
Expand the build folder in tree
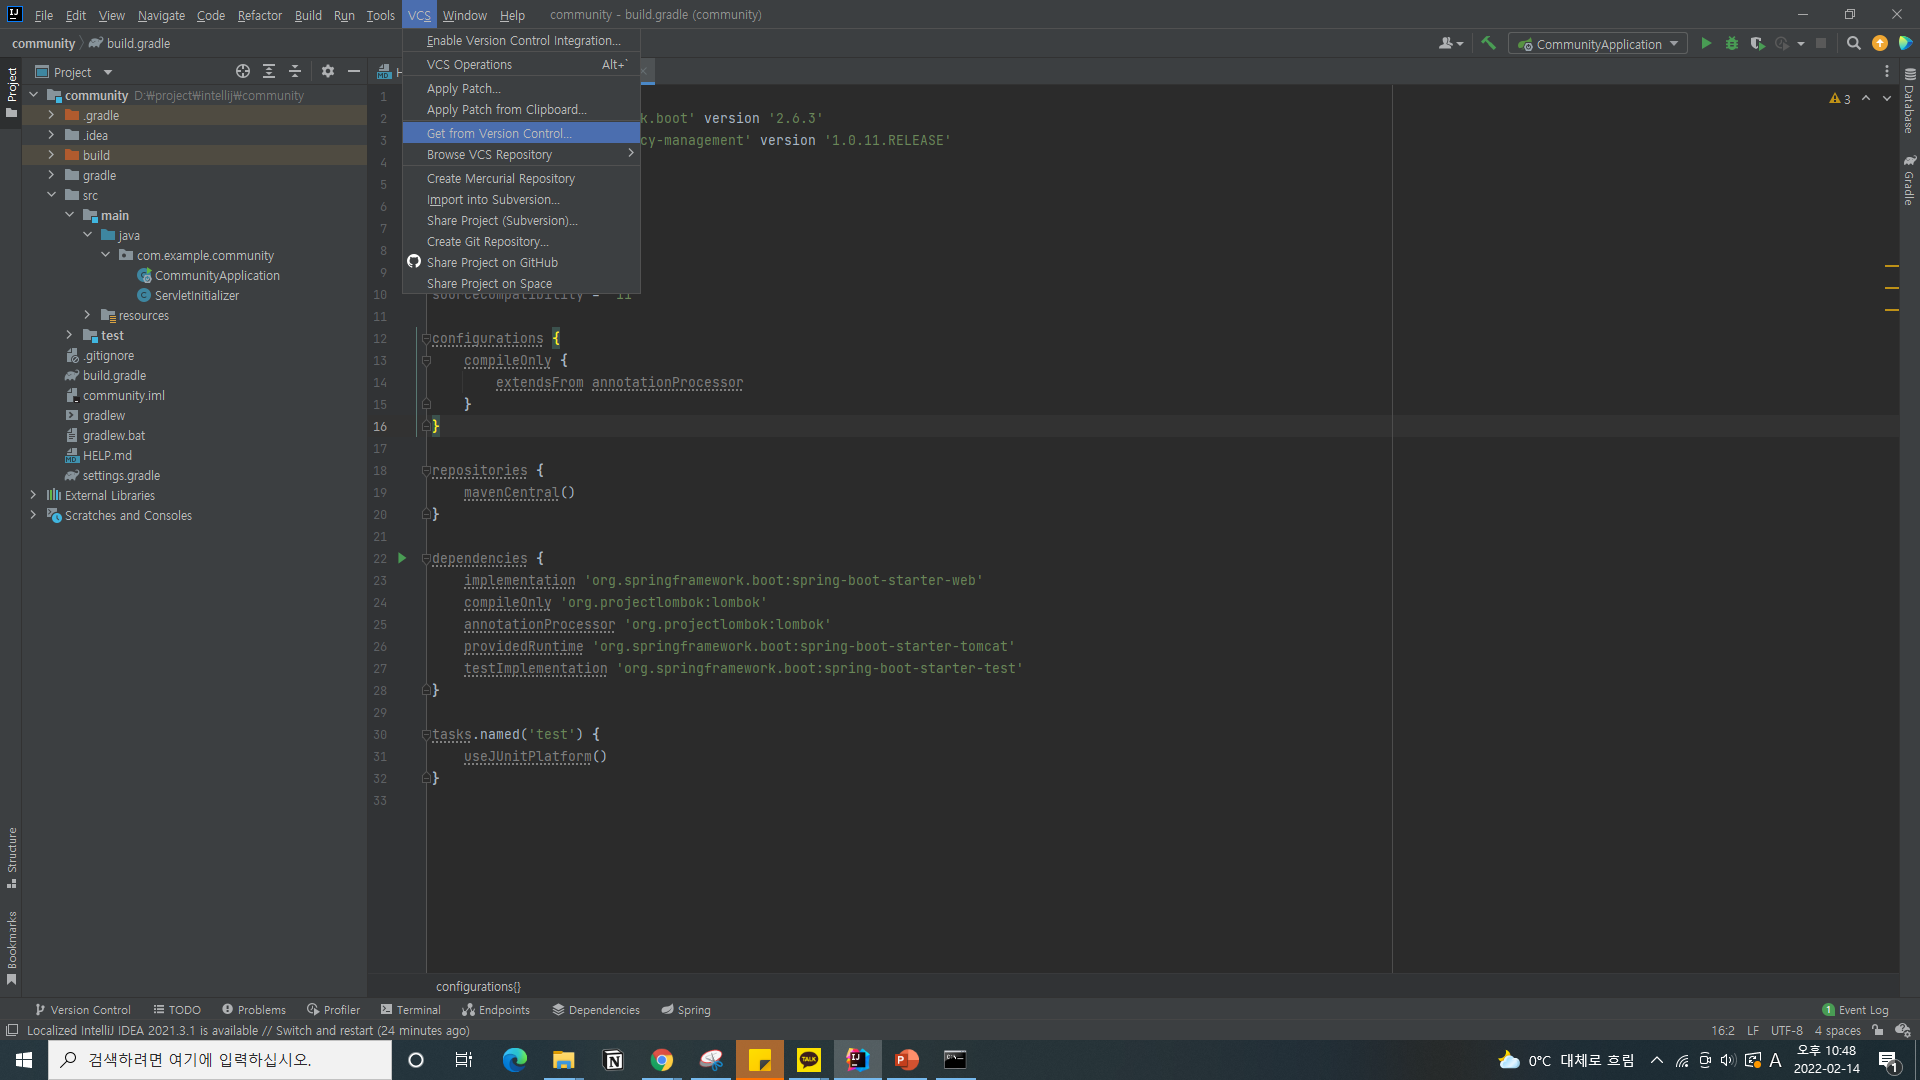[51, 155]
